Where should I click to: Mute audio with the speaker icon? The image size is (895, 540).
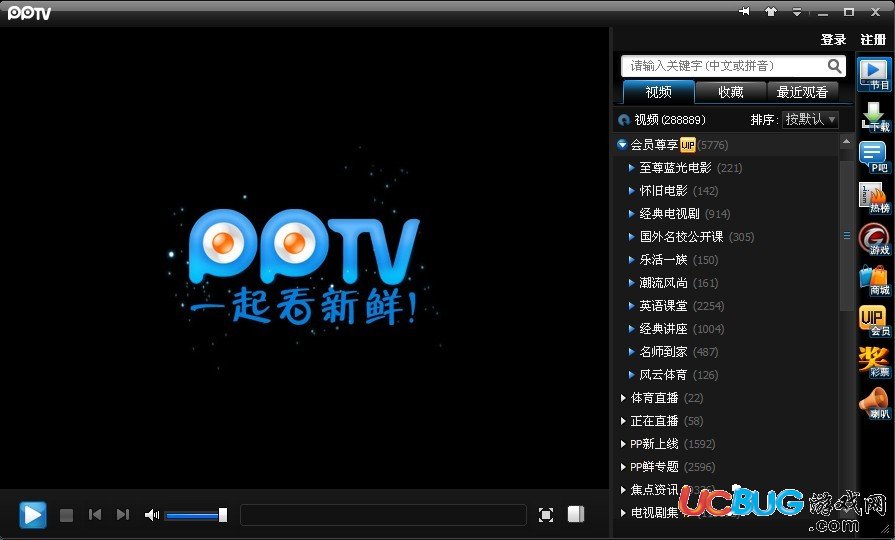(x=151, y=515)
